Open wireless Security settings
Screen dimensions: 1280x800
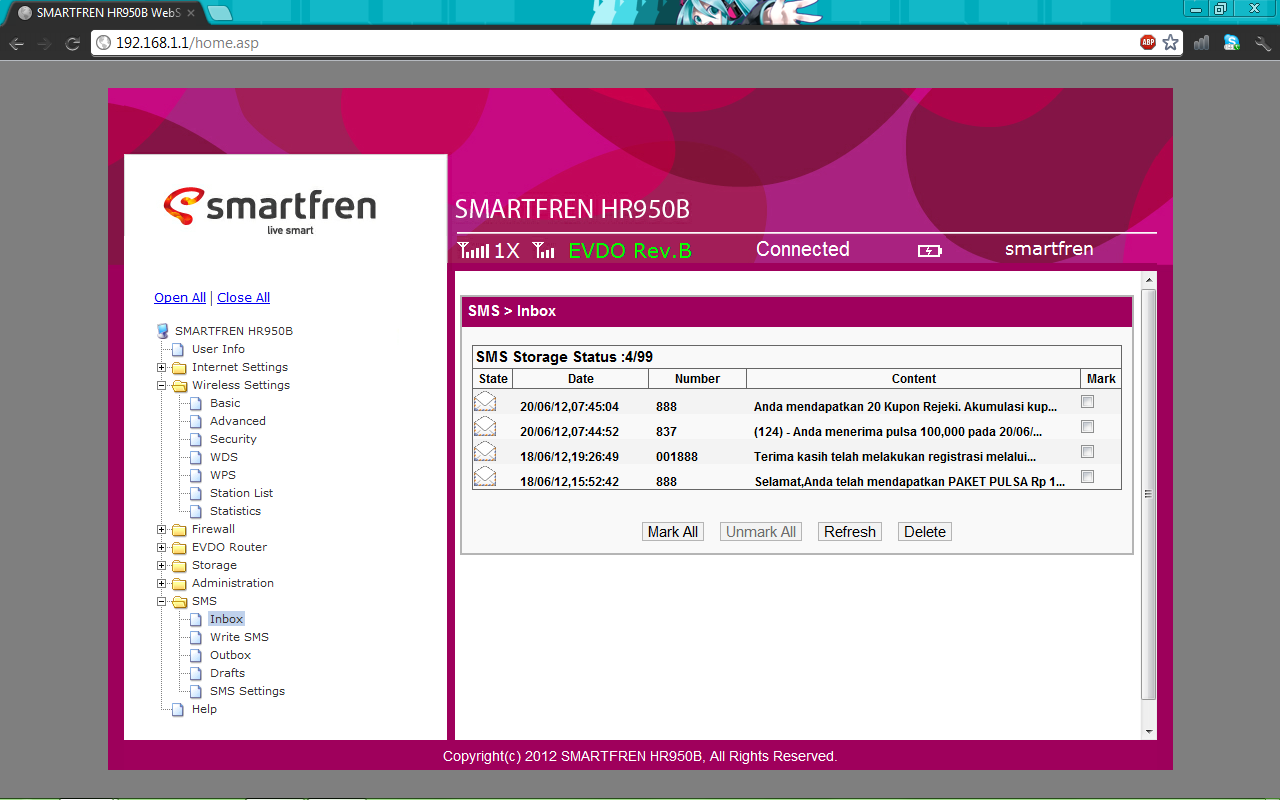click(x=233, y=439)
